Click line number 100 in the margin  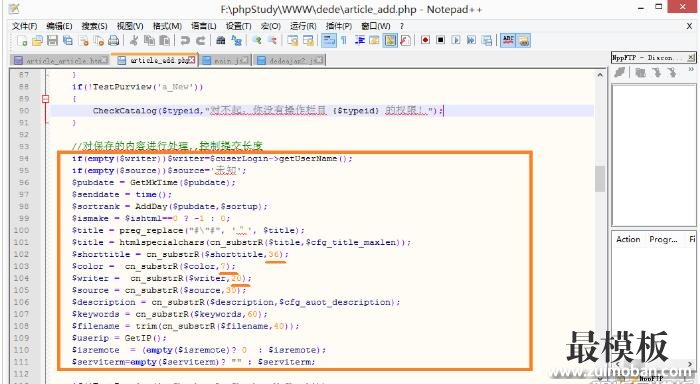(21, 230)
